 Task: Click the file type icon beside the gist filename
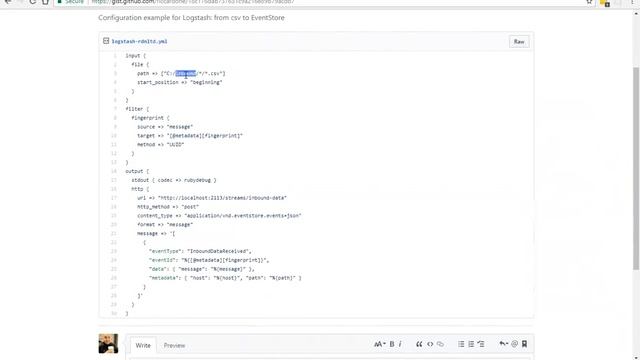pyautogui.click(x=106, y=41)
